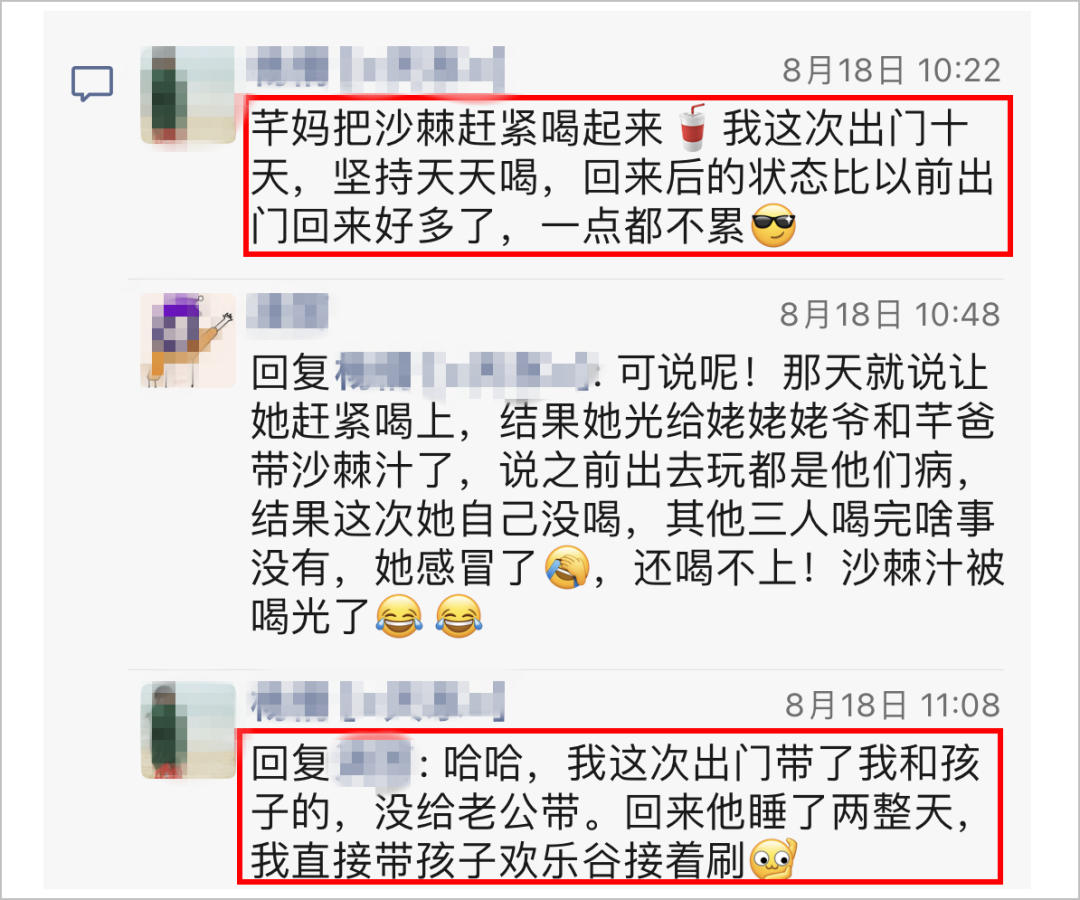Open the purple camel avatar profile
This screenshot has width=1080, height=900.
coord(188,341)
